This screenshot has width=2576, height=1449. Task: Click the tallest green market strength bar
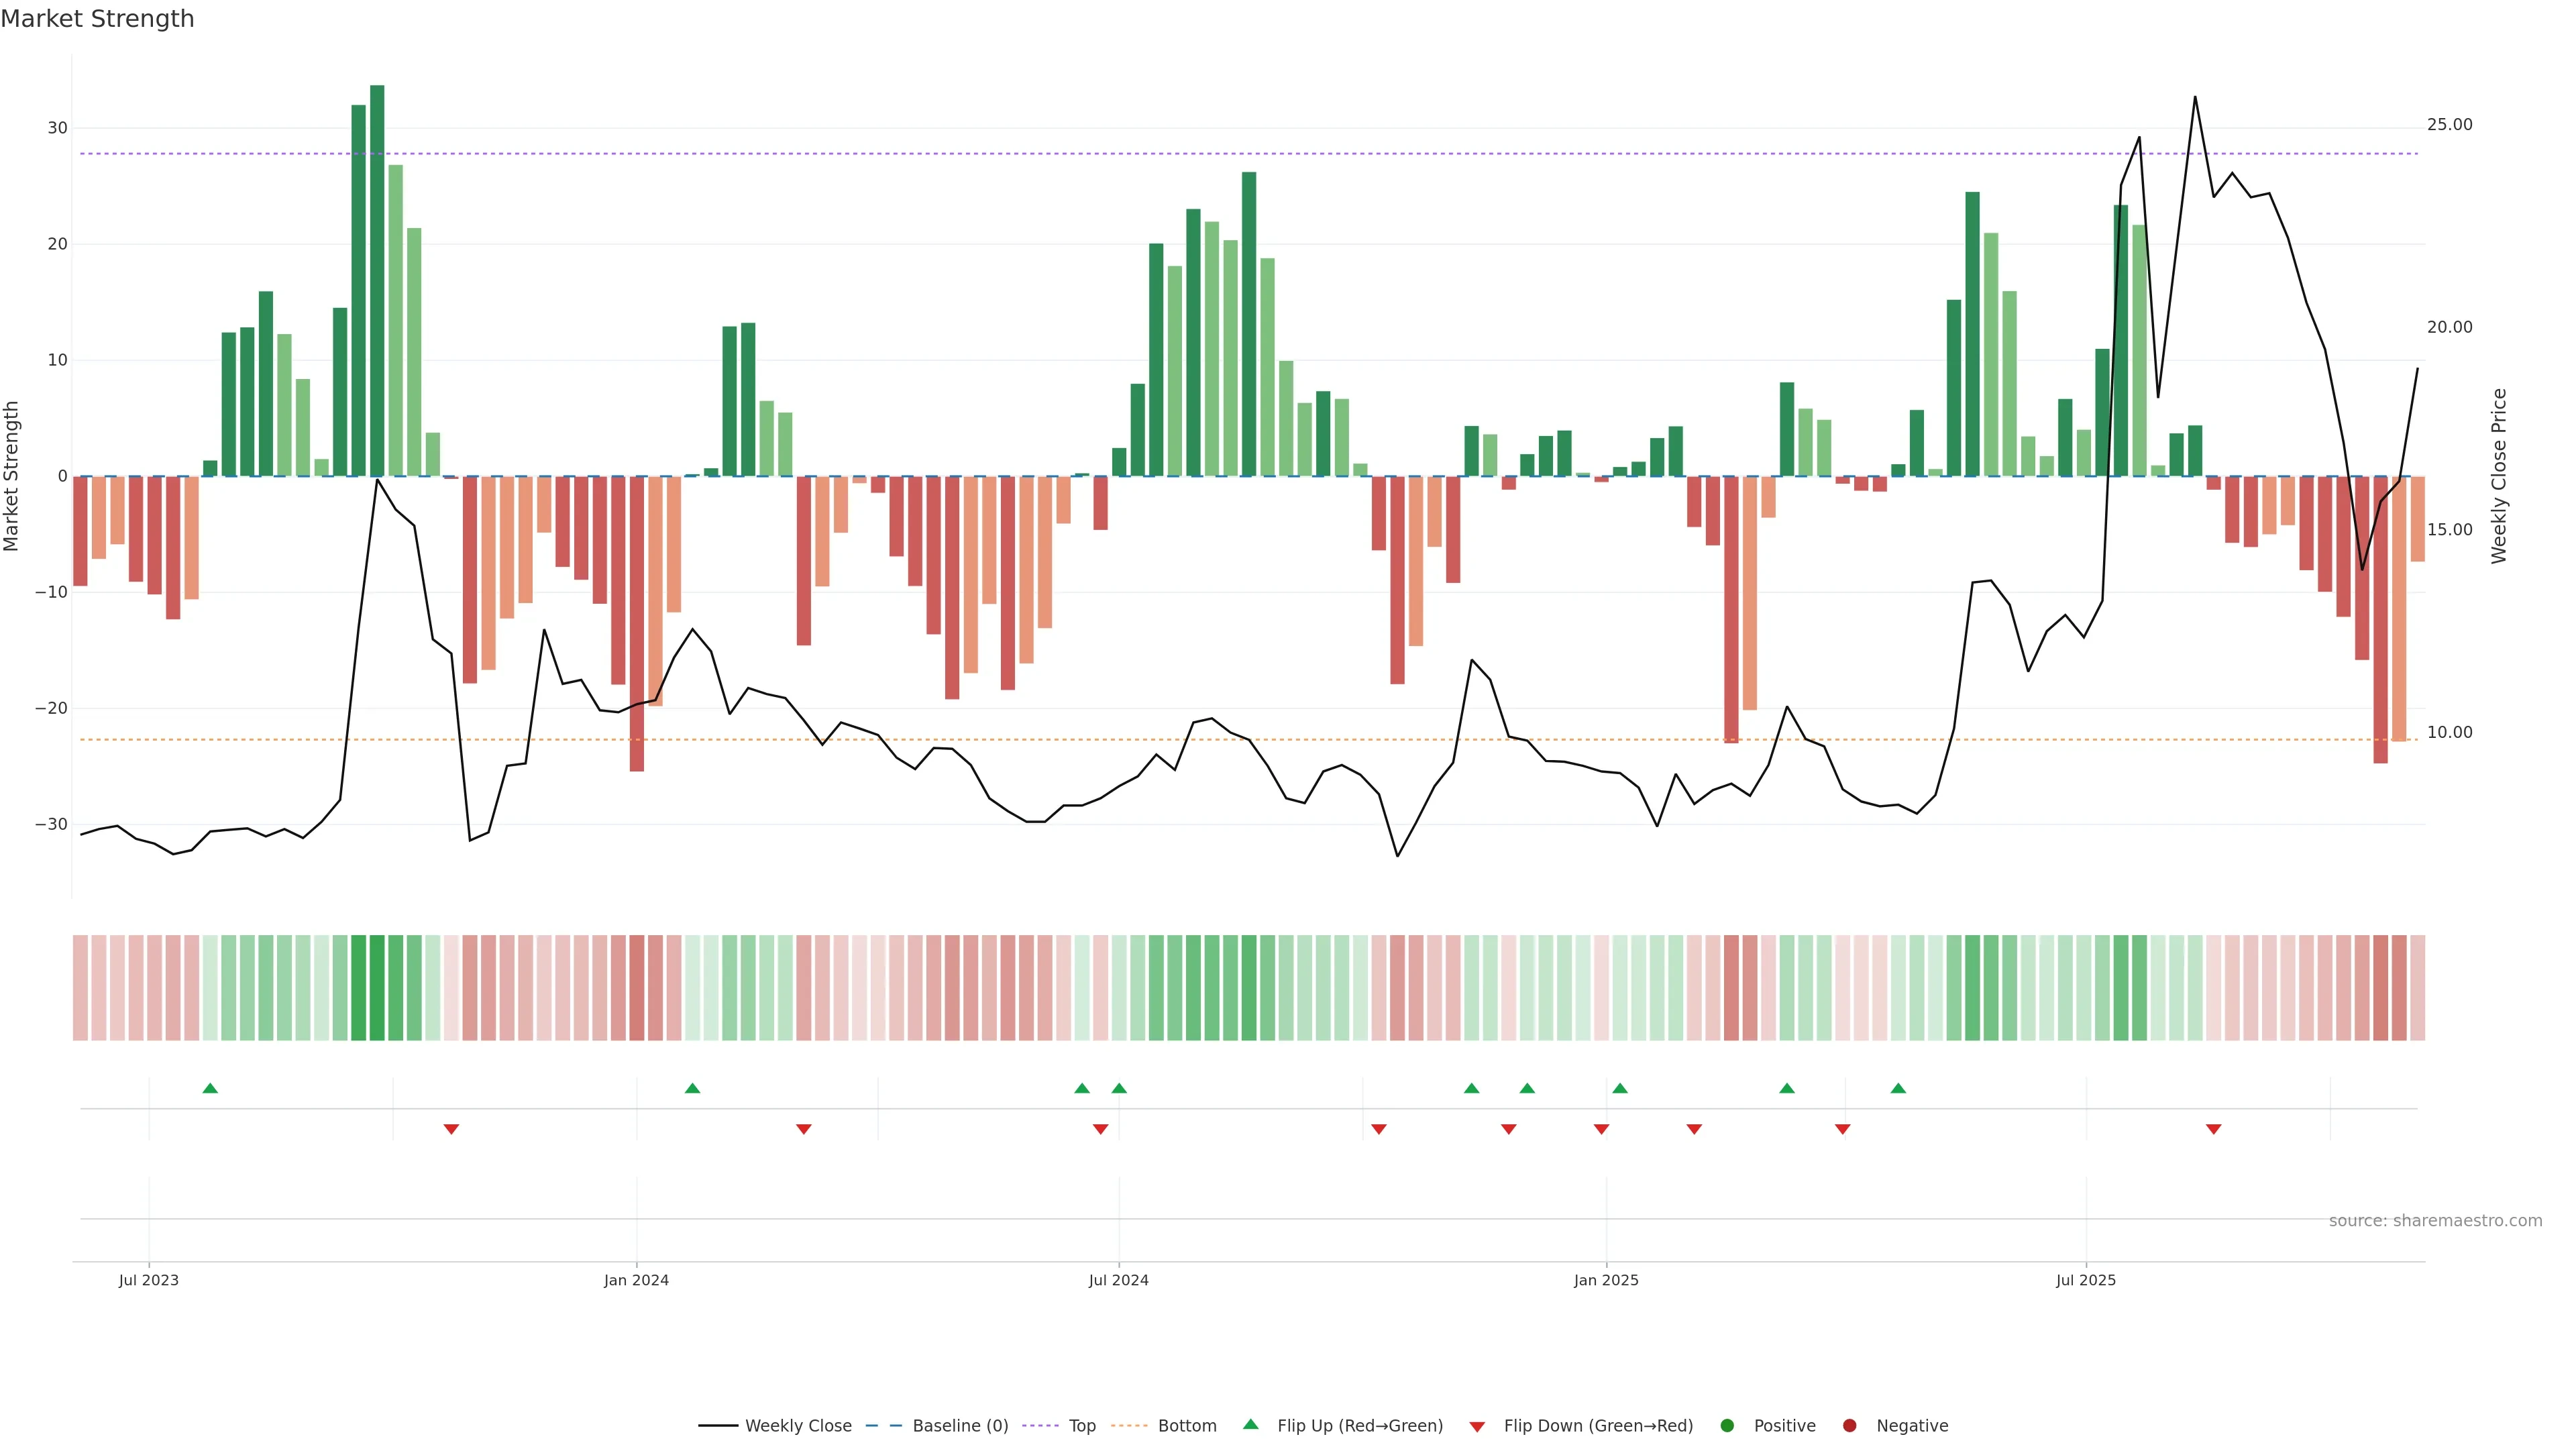click(x=377, y=280)
